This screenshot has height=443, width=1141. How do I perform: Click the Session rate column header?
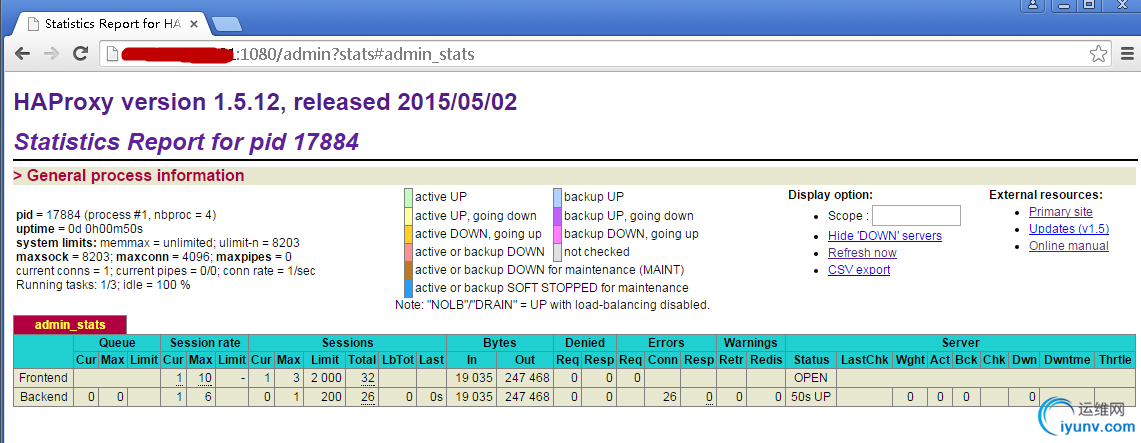204,343
